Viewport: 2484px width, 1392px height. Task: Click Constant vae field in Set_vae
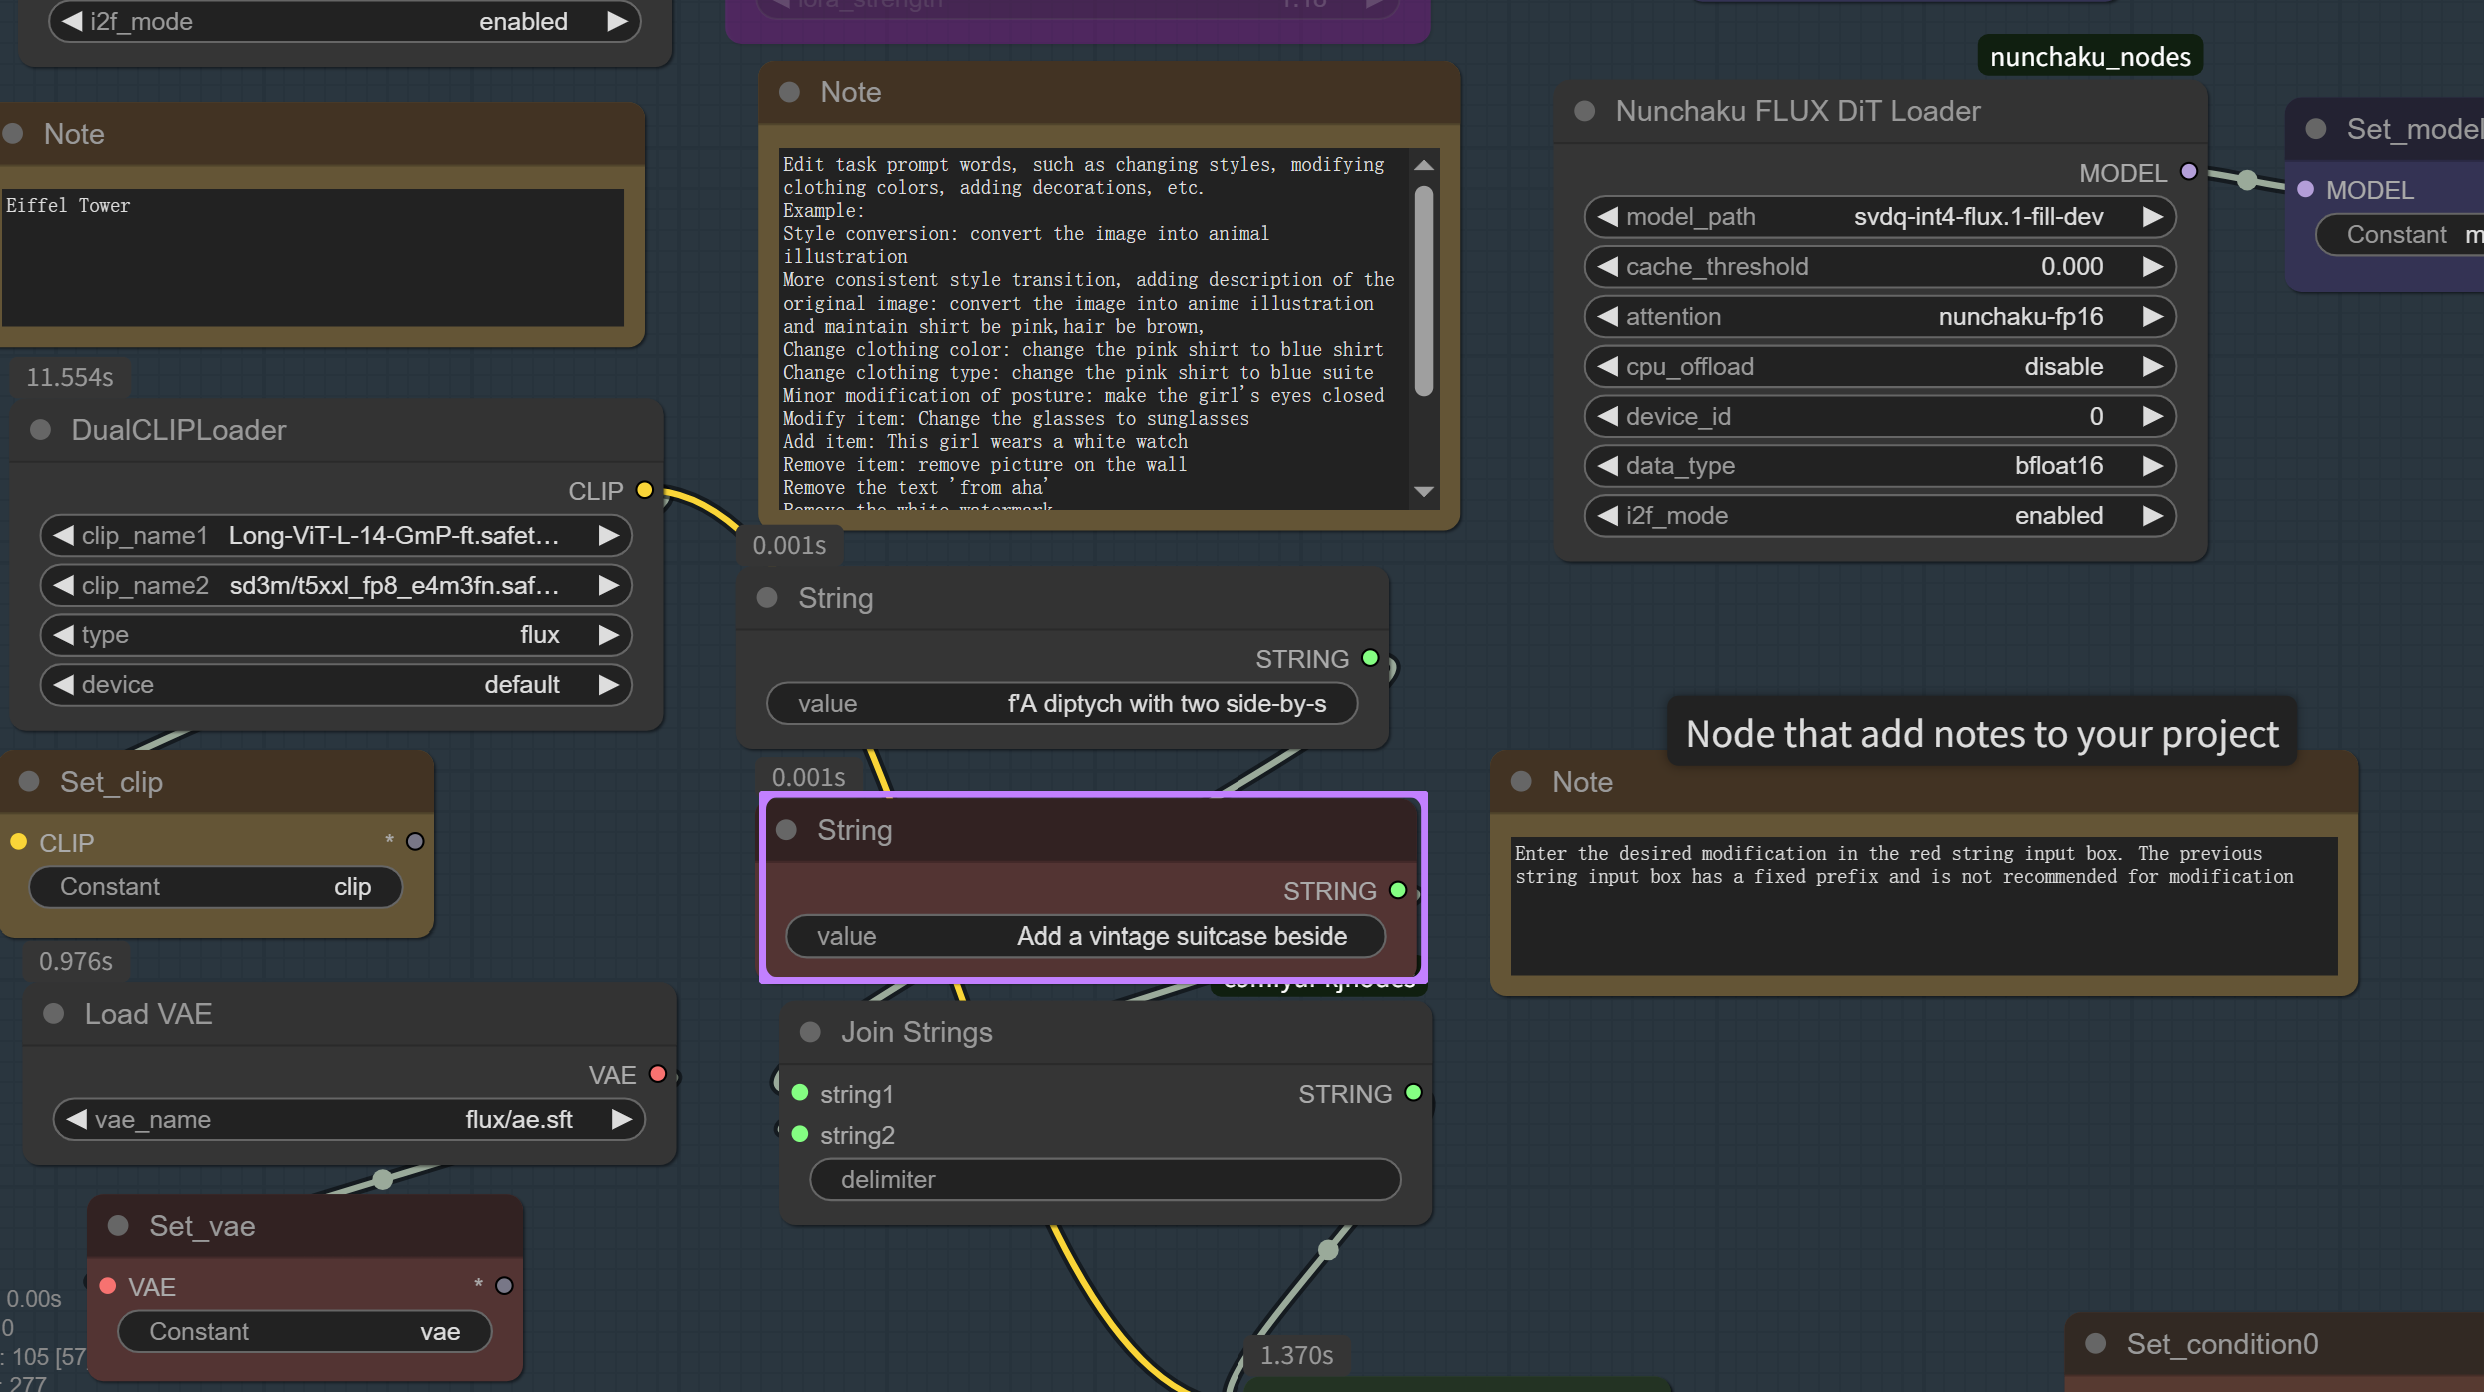click(305, 1332)
